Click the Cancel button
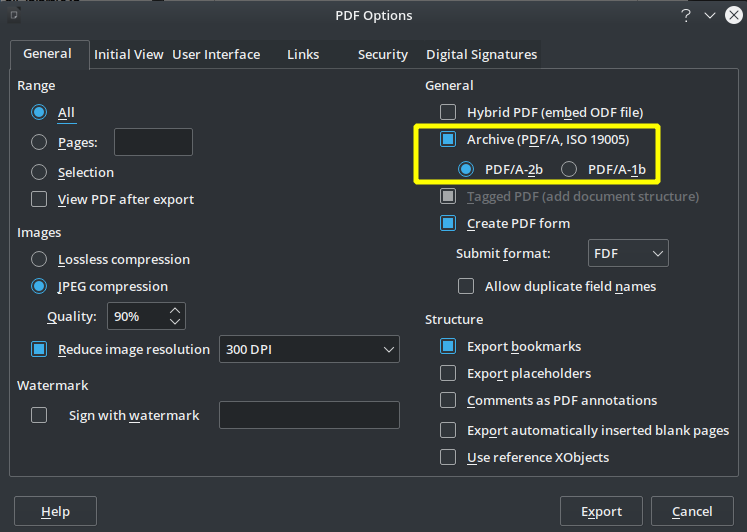This screenshot has height=532, width=747. pyautogui.click(x=691, y=511)
